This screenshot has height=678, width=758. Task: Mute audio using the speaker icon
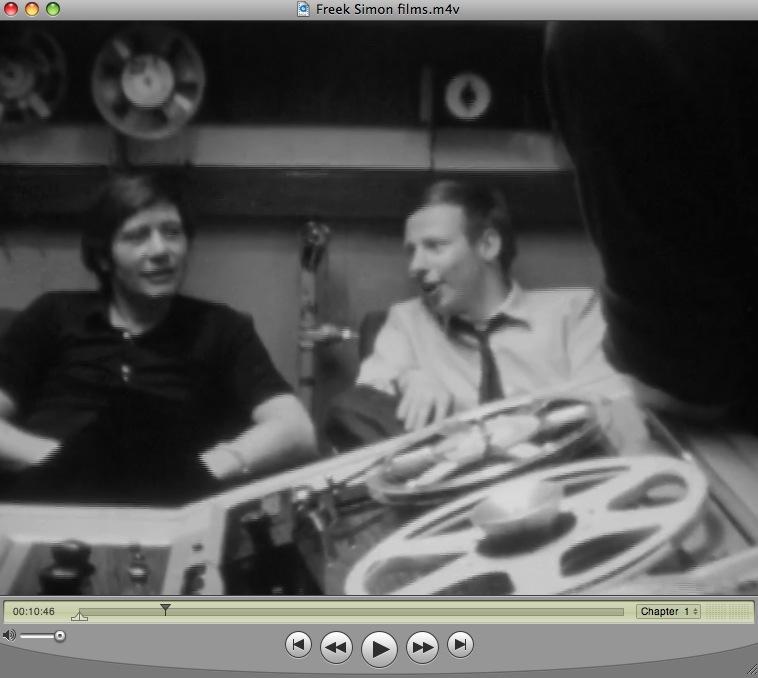(9, 636)
